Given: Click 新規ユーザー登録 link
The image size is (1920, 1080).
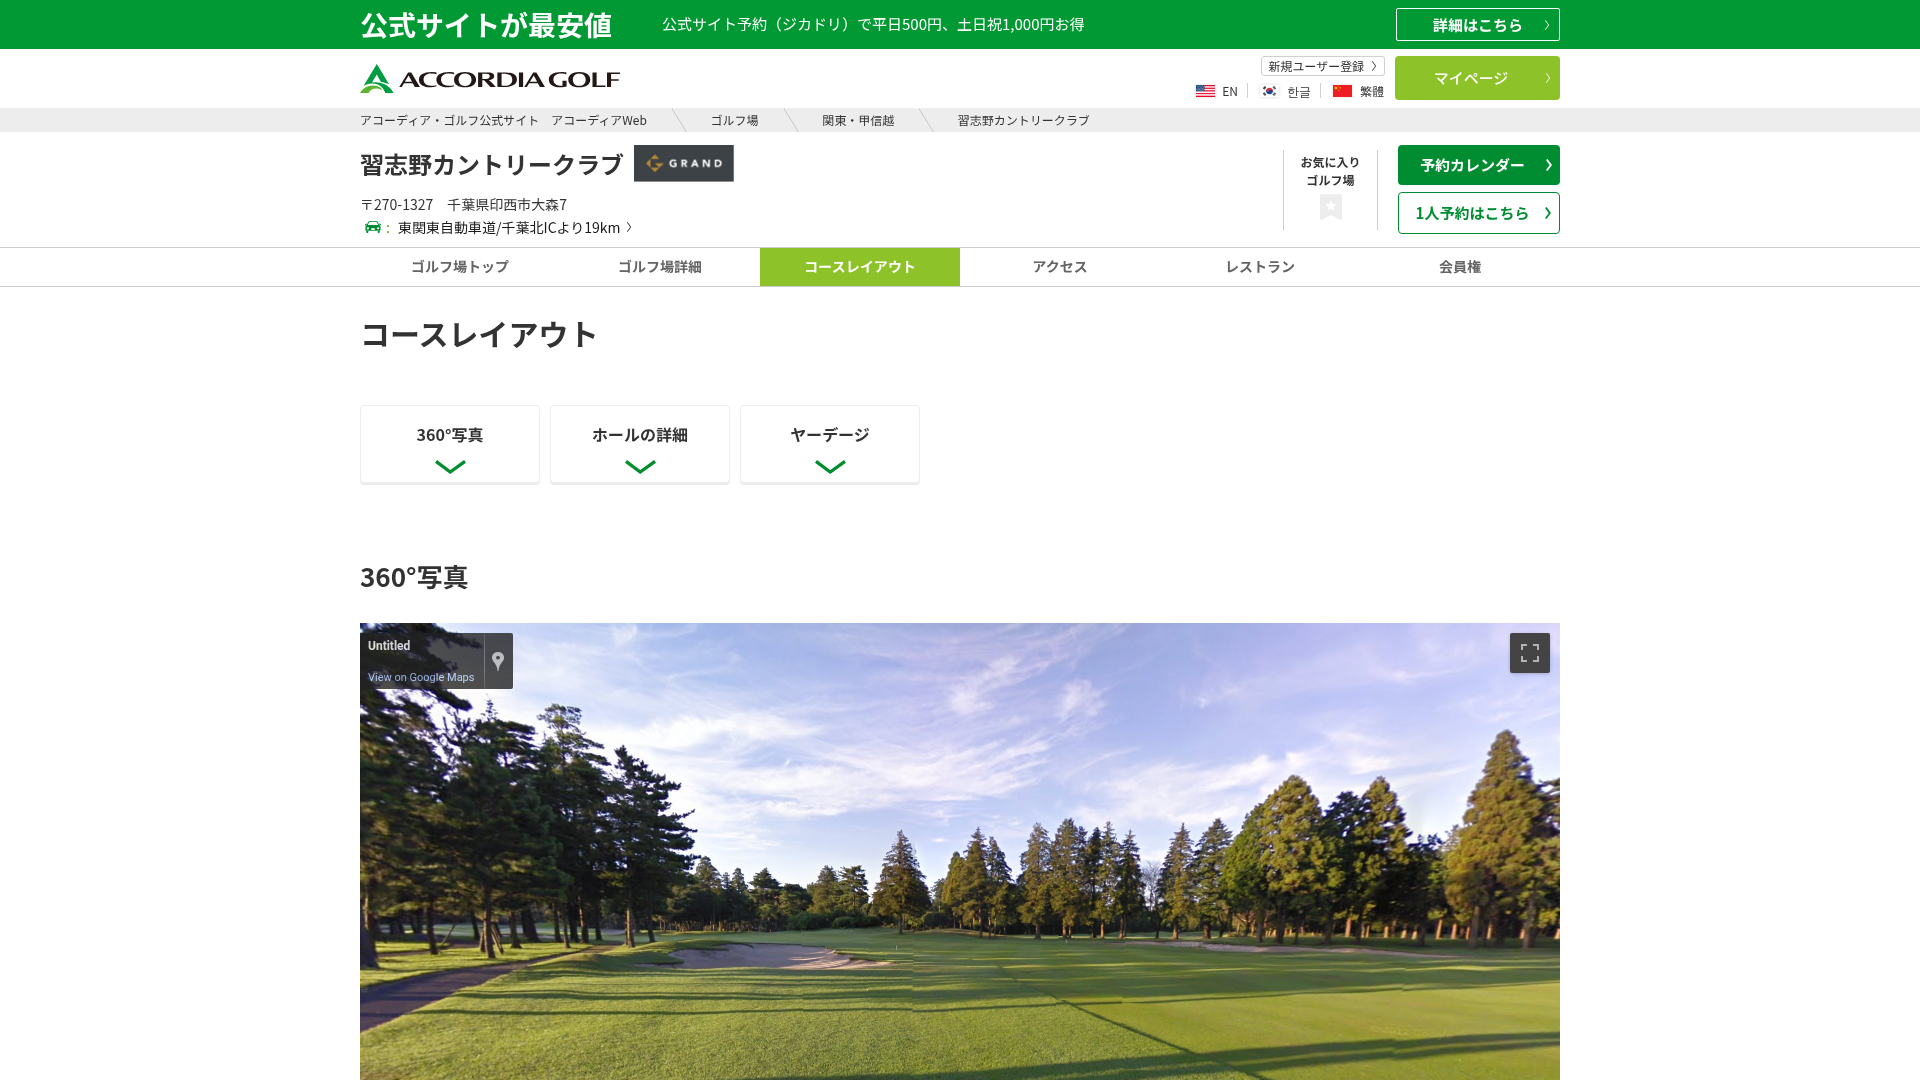Looking at the screenshot, I should pyautogui.click(x=1322, y=66).
